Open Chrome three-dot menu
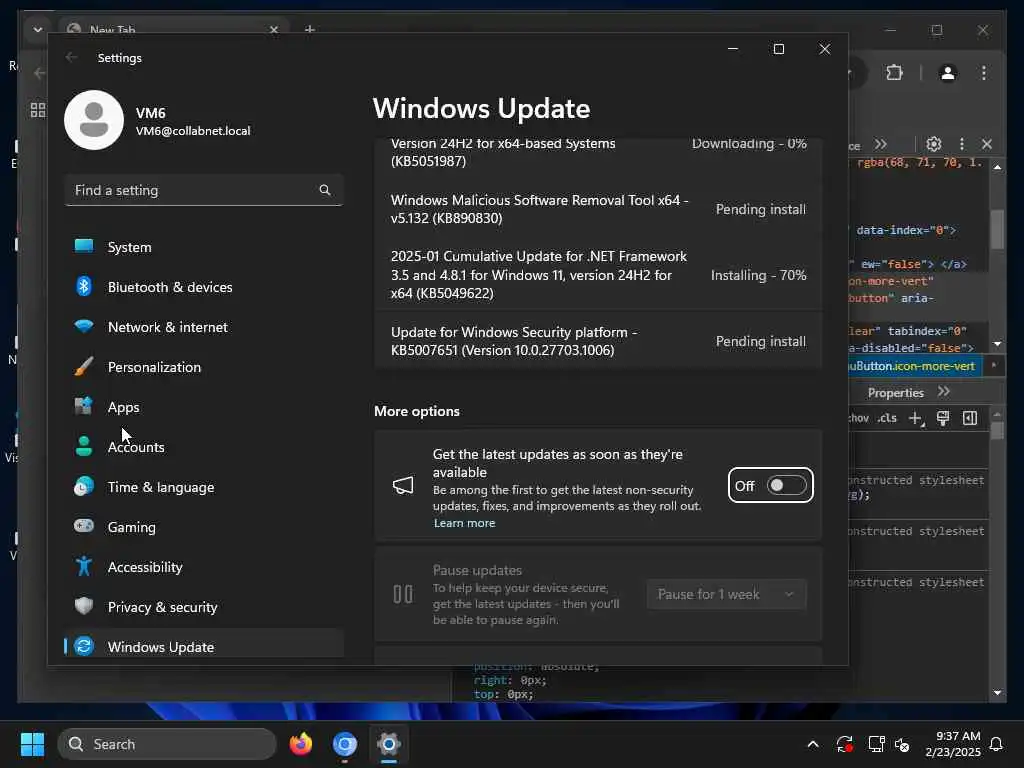 tap(984, 72)
